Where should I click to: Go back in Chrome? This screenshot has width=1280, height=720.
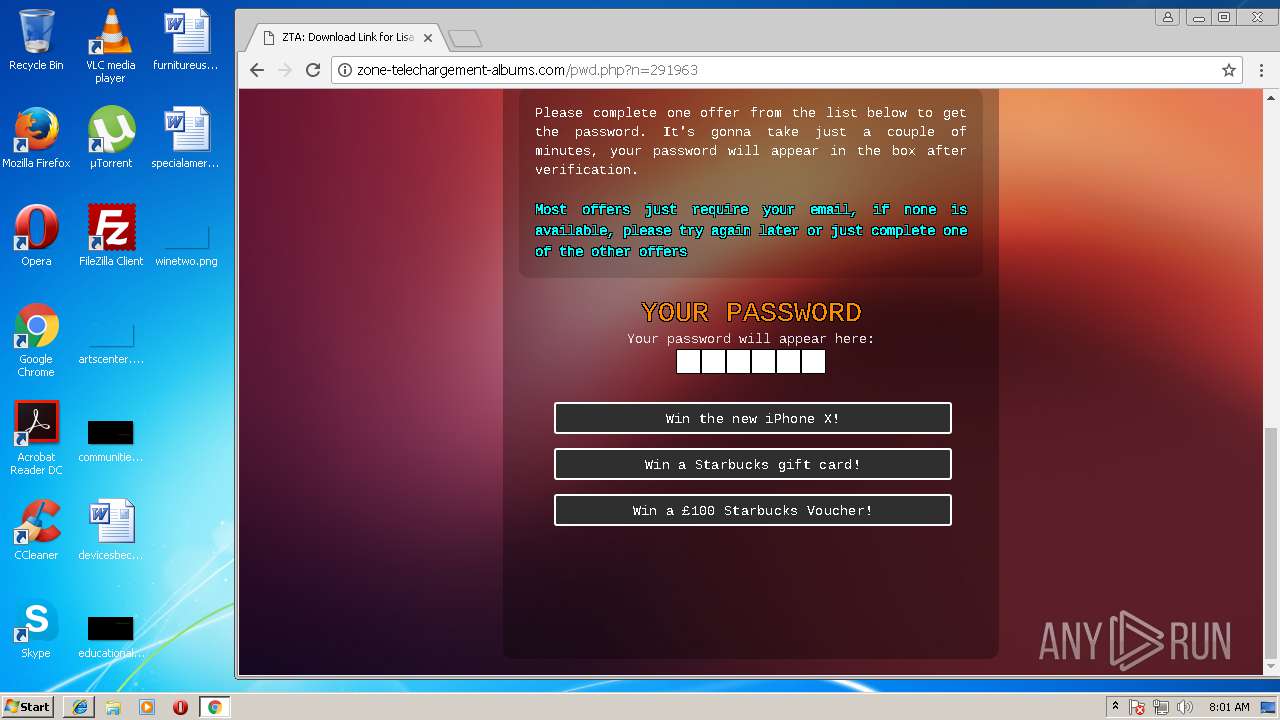[x=257, y=70]
